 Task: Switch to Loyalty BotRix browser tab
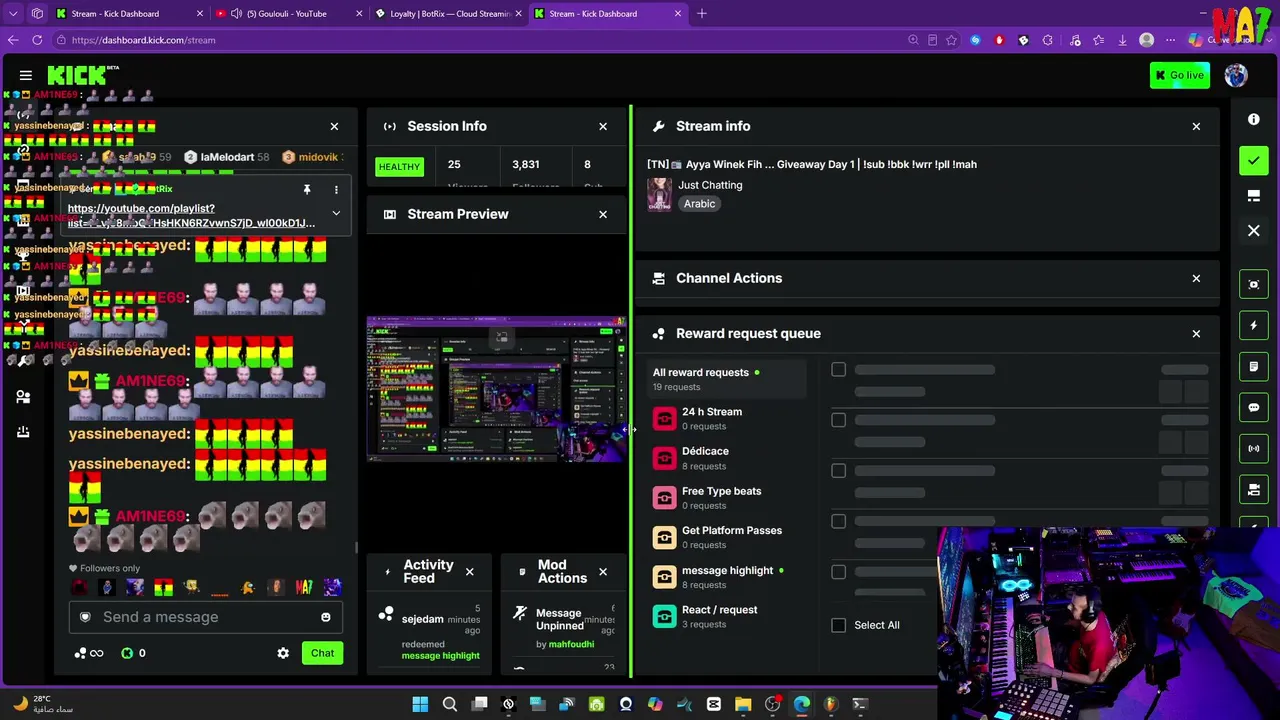448,14
